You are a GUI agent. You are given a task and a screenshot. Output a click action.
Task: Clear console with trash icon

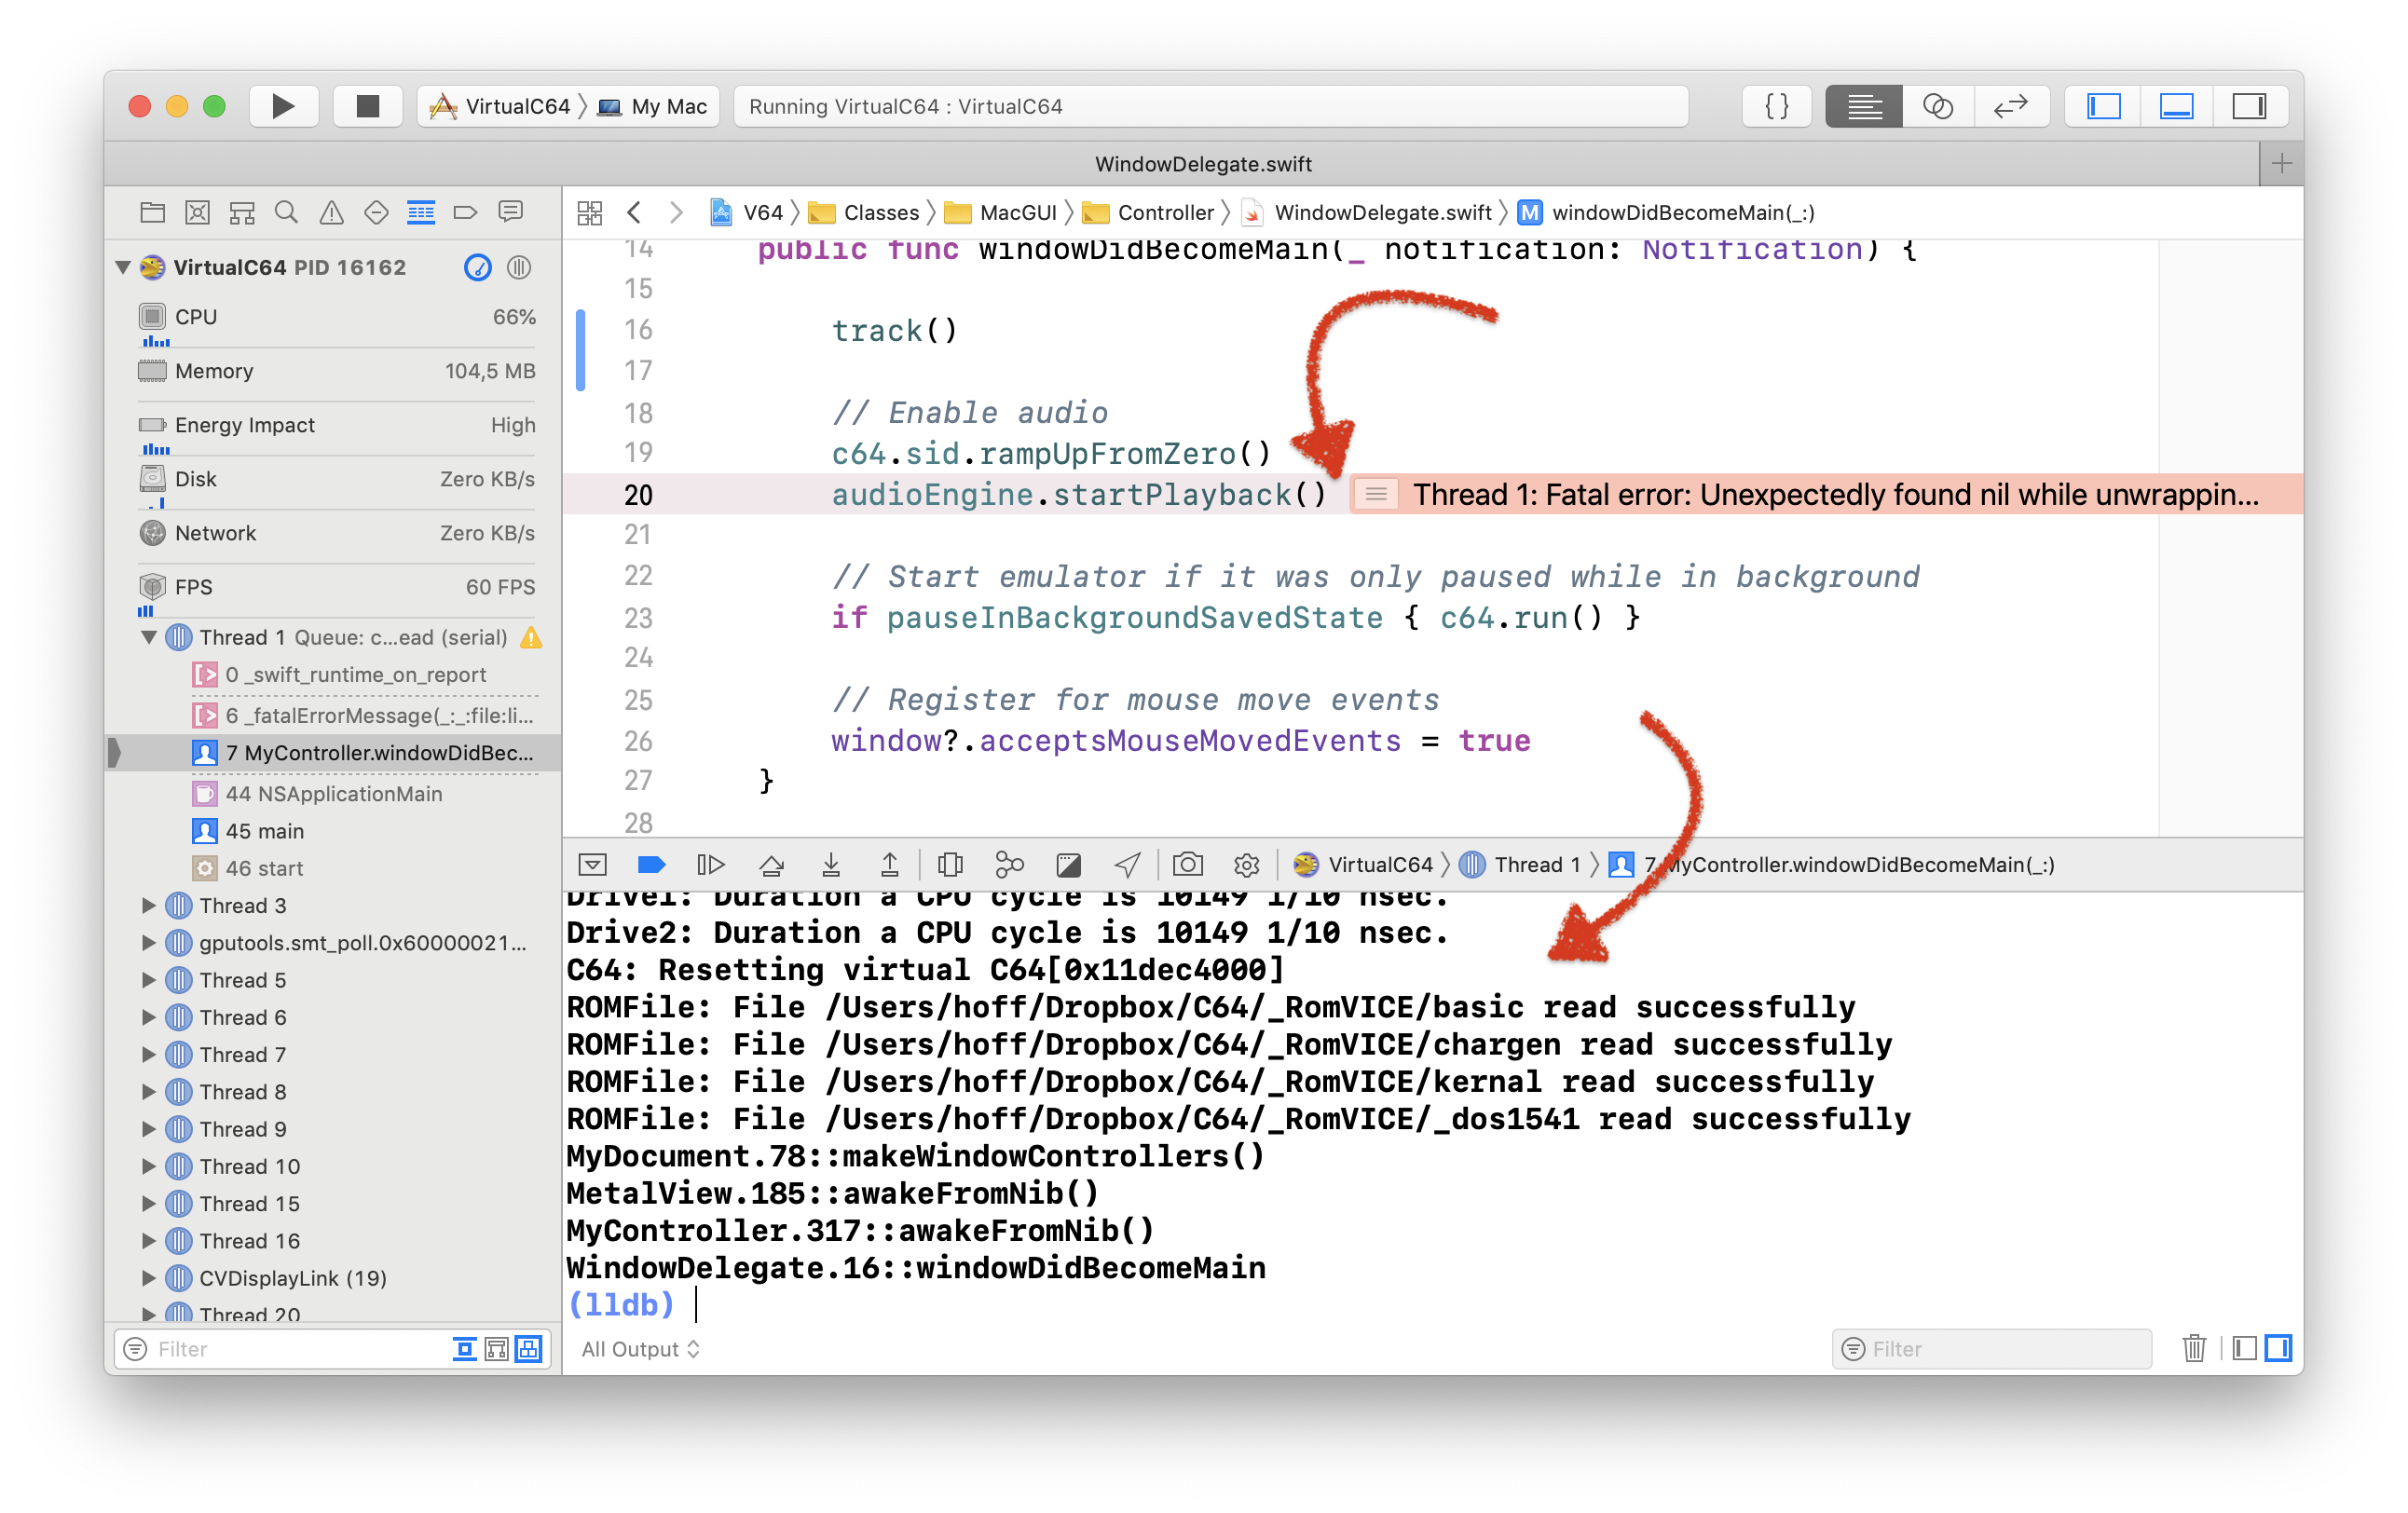coord(2194,1349)
